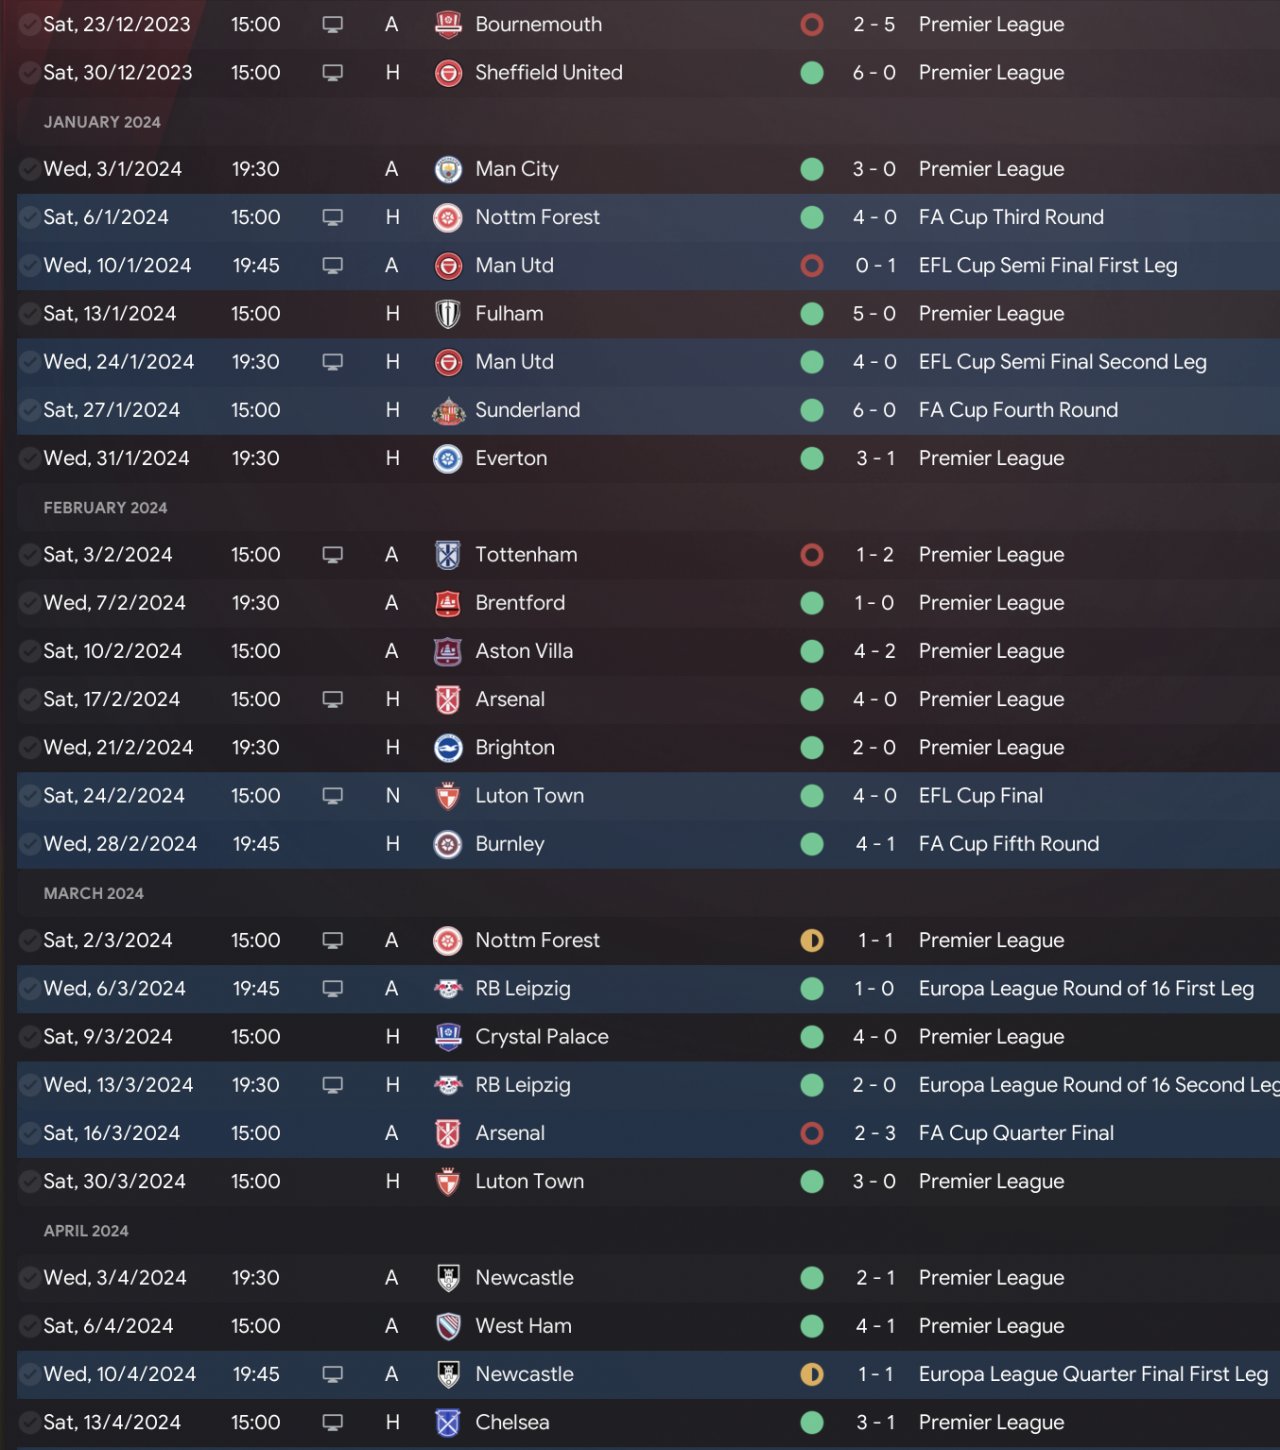Open the FA Cup Quarter Final competition link

tap(1016, 1133)
